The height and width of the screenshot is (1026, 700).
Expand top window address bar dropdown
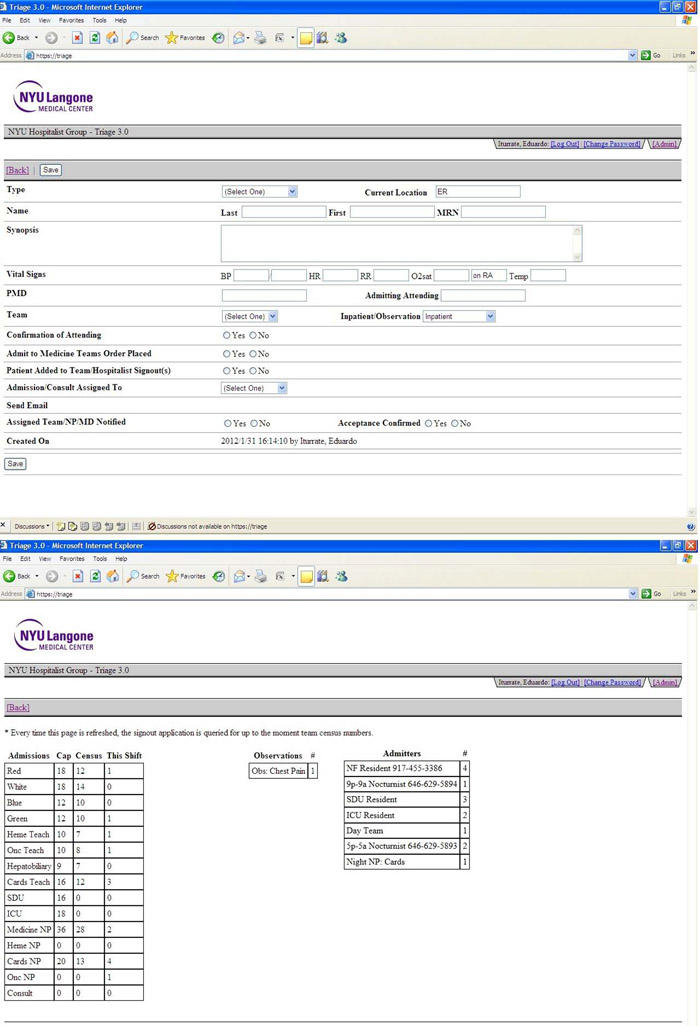(632, 56)
